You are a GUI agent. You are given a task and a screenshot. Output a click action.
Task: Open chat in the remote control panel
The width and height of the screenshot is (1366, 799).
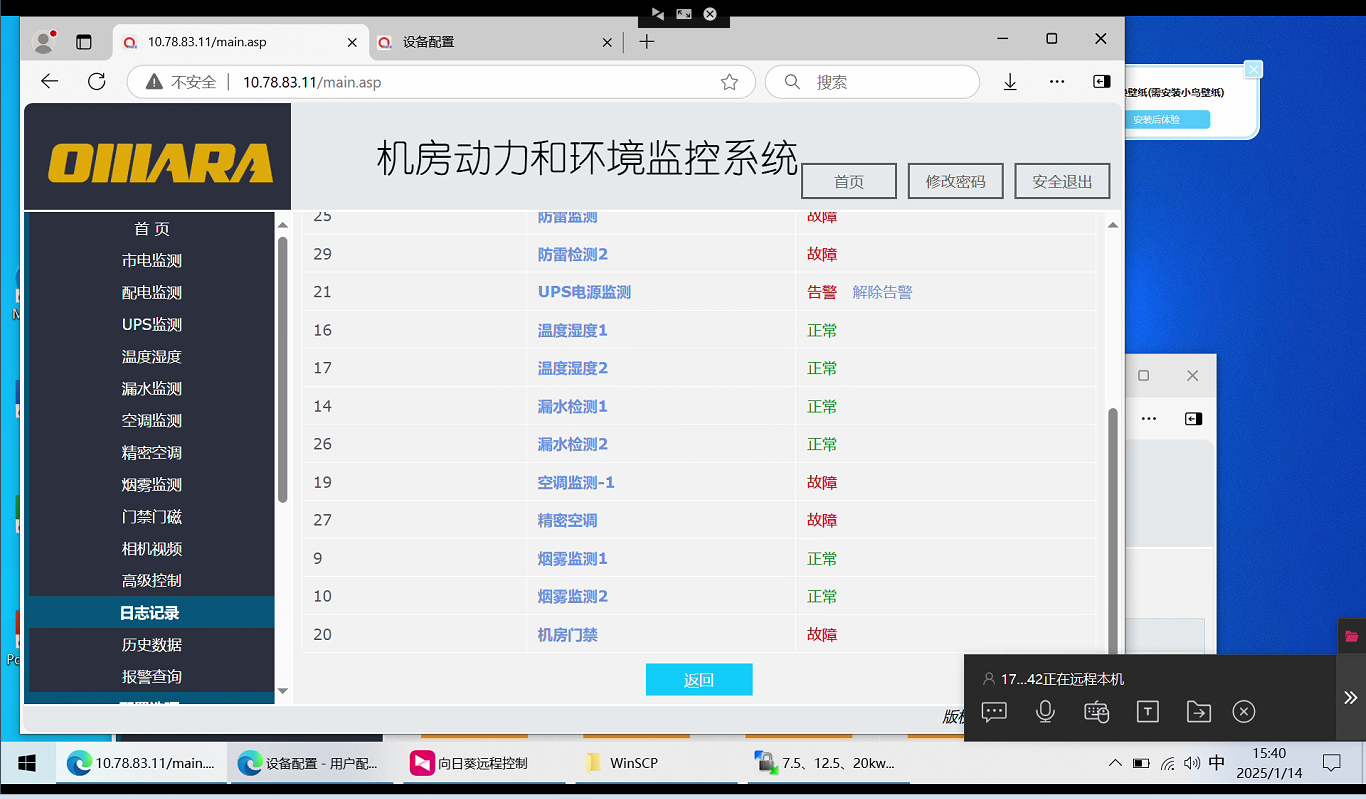tap(994, 711)
